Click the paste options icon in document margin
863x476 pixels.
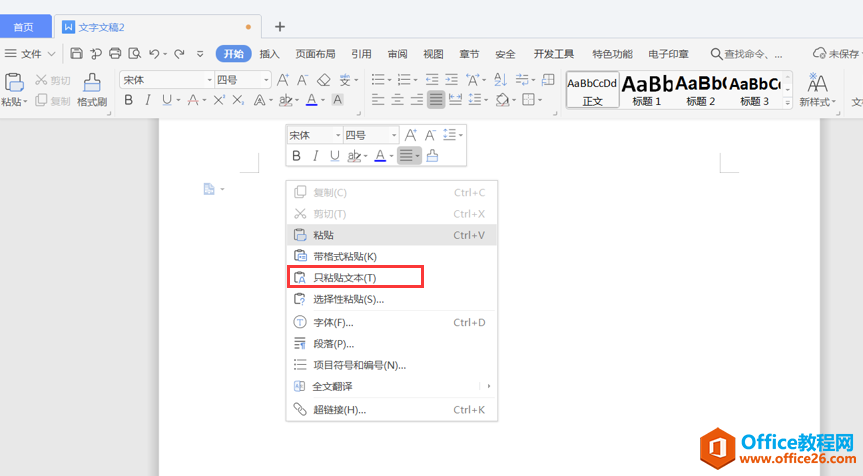click(209, 189)
